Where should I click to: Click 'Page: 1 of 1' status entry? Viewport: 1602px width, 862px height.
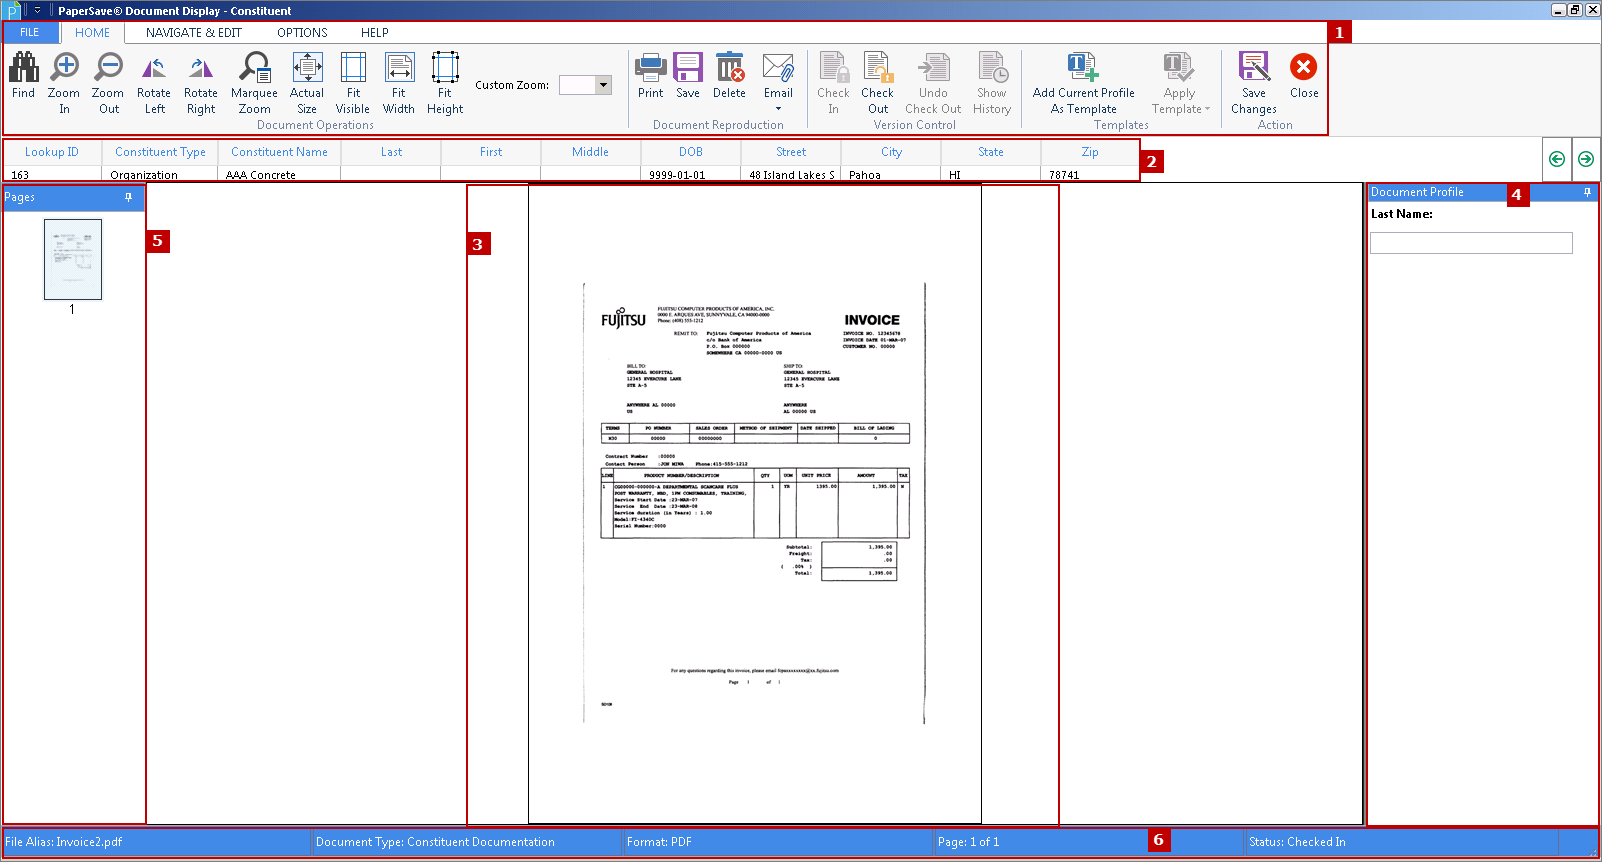pos(968,842)
